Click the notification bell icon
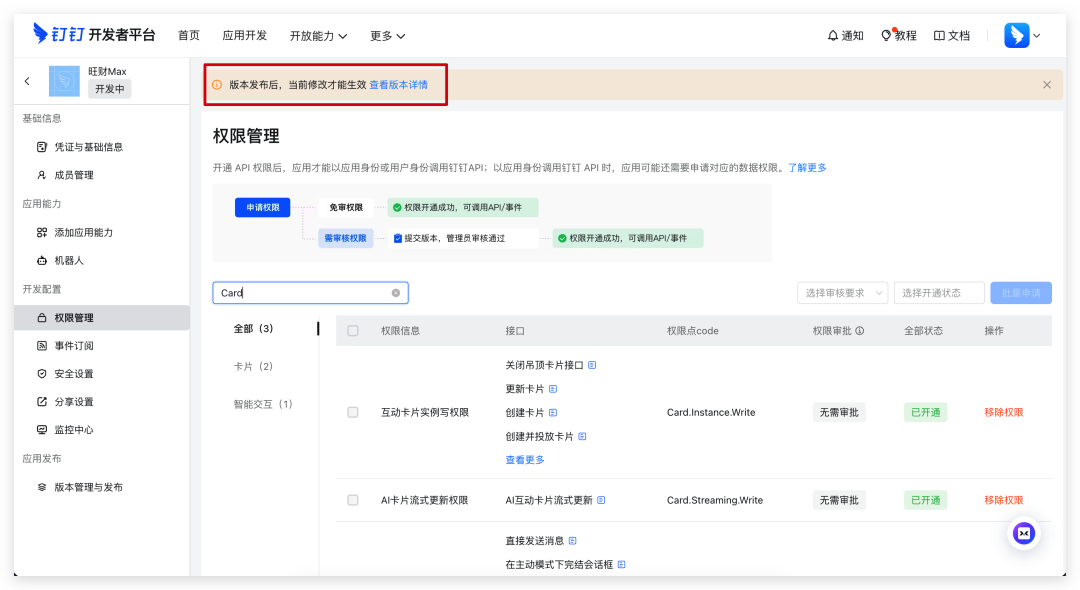 tap(833, 35)
